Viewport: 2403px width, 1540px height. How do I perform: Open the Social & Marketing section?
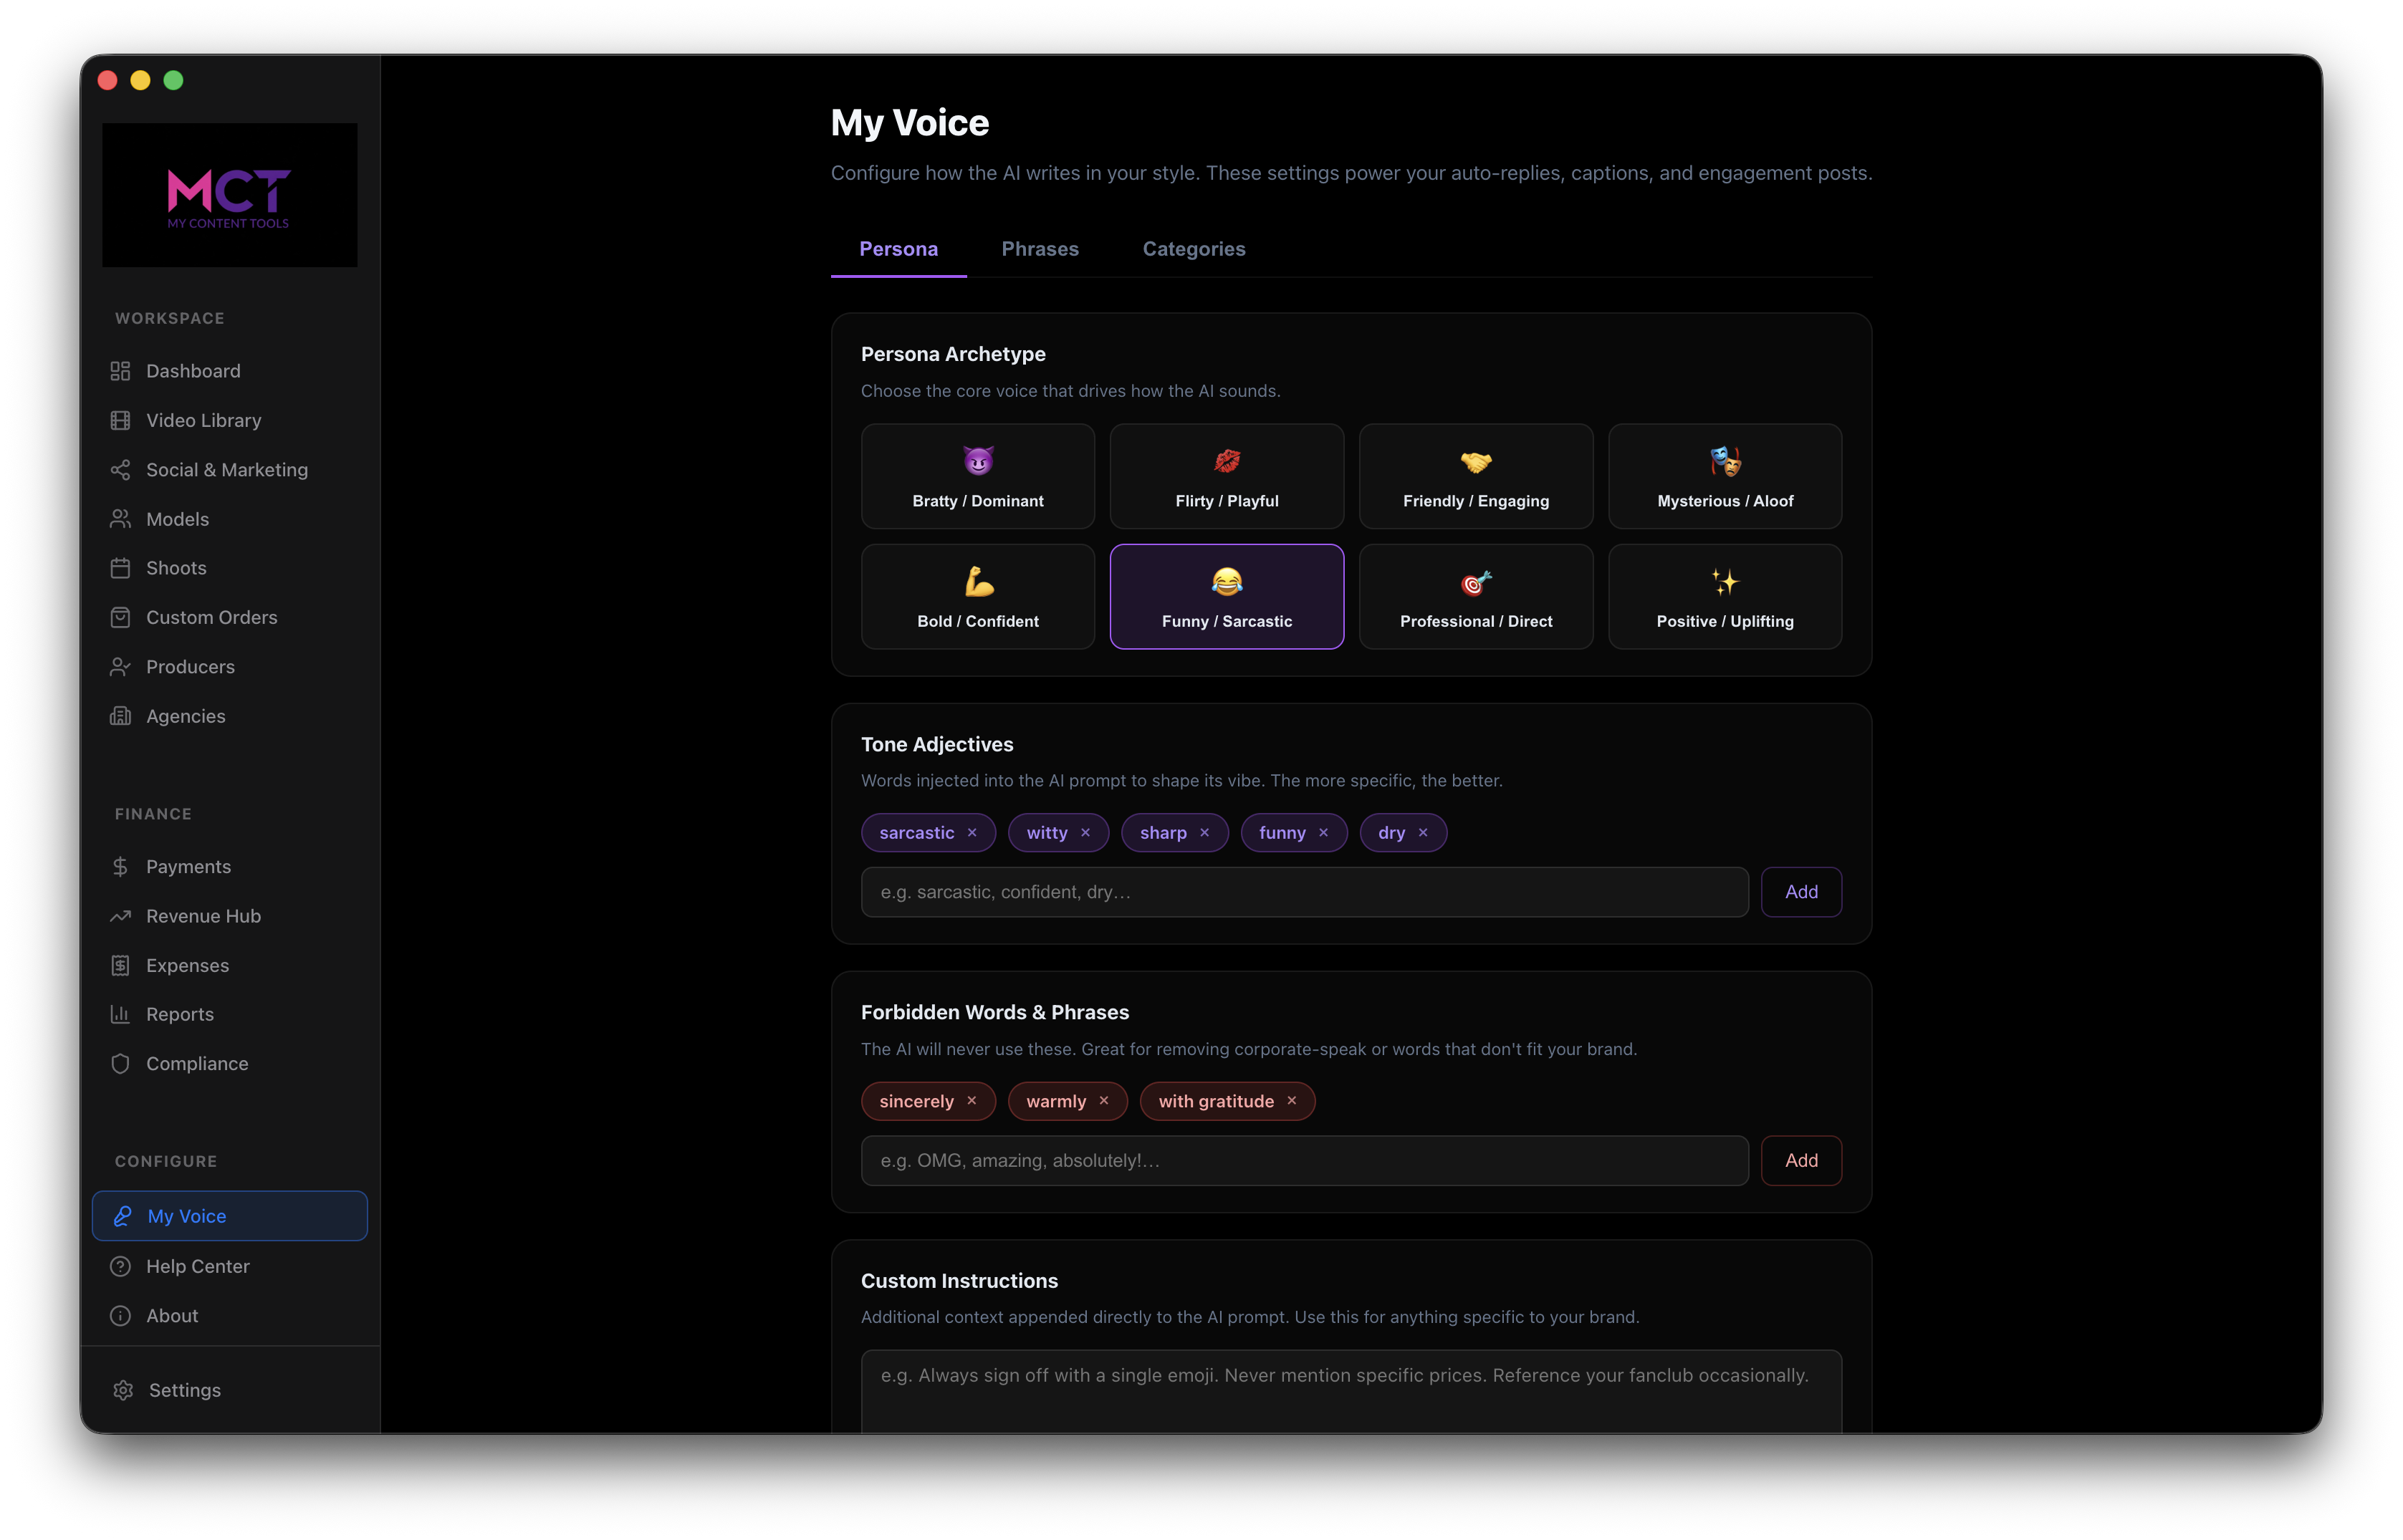226,469
